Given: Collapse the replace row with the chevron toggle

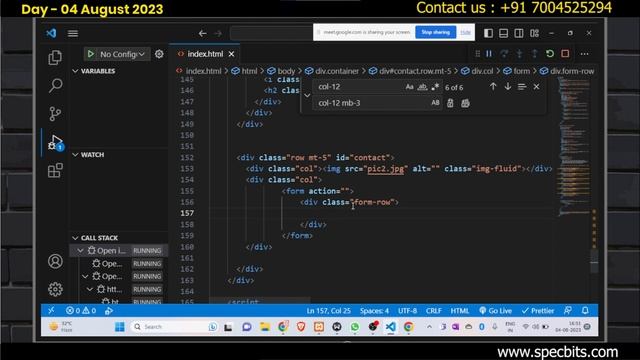Looking at the screenshot, I should [x=307, y=95].
